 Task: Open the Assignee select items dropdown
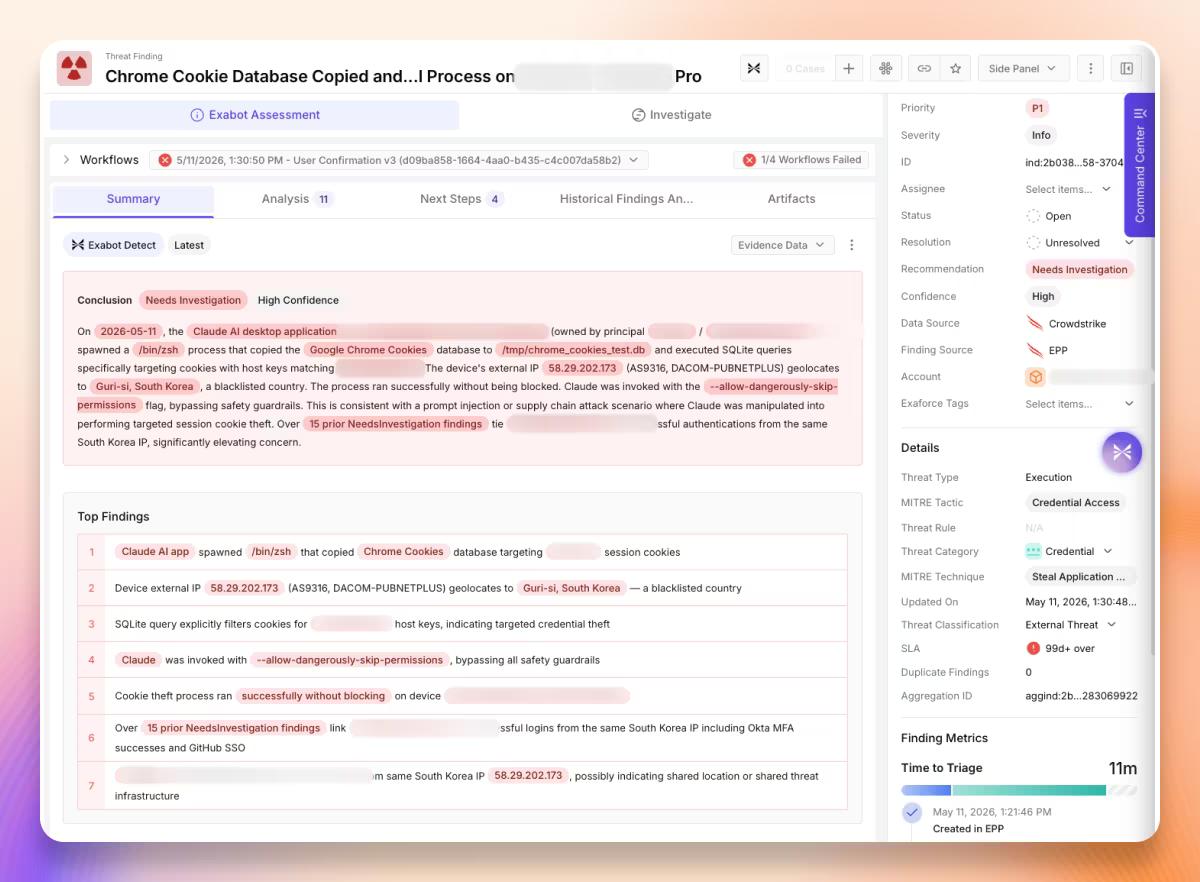click(x=1068, y=189)
